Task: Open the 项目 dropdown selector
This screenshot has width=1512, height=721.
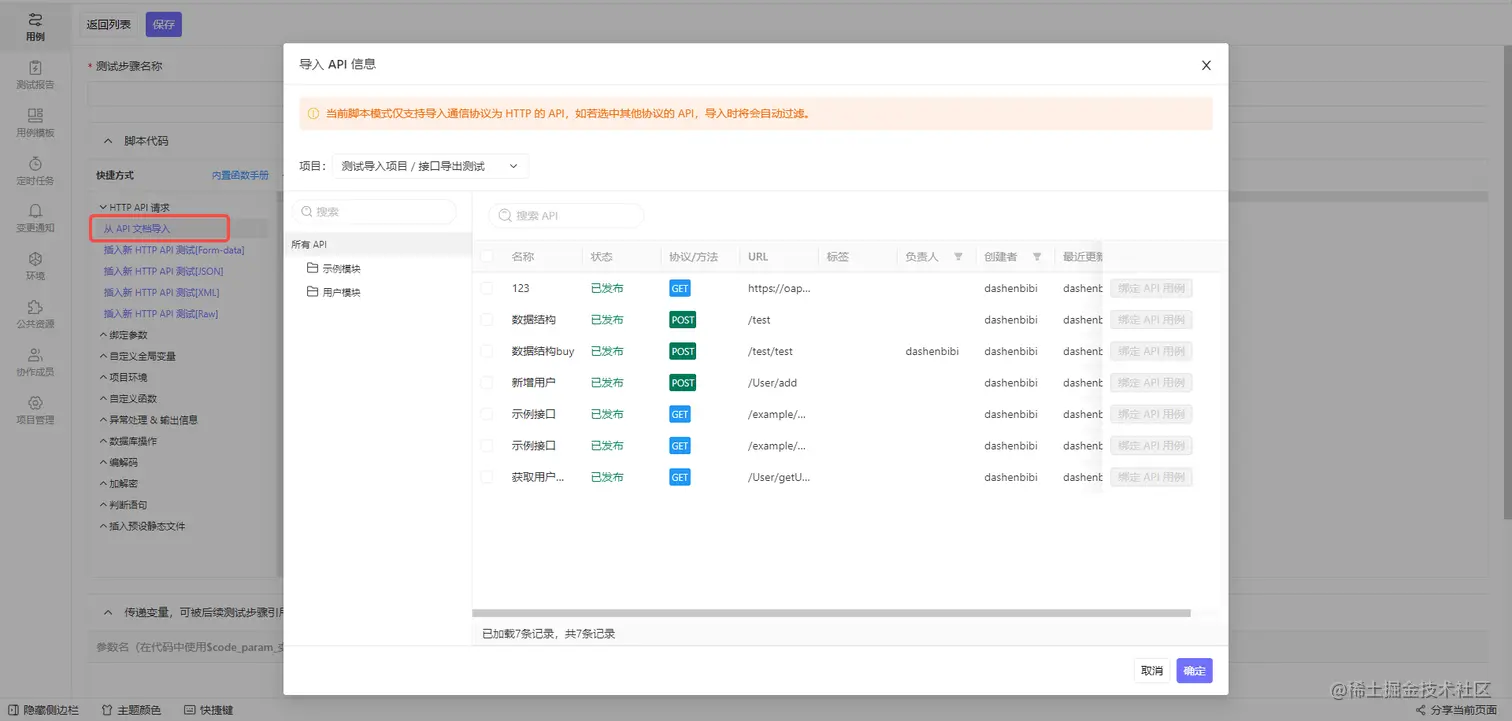Action: (x=430, y=166)
